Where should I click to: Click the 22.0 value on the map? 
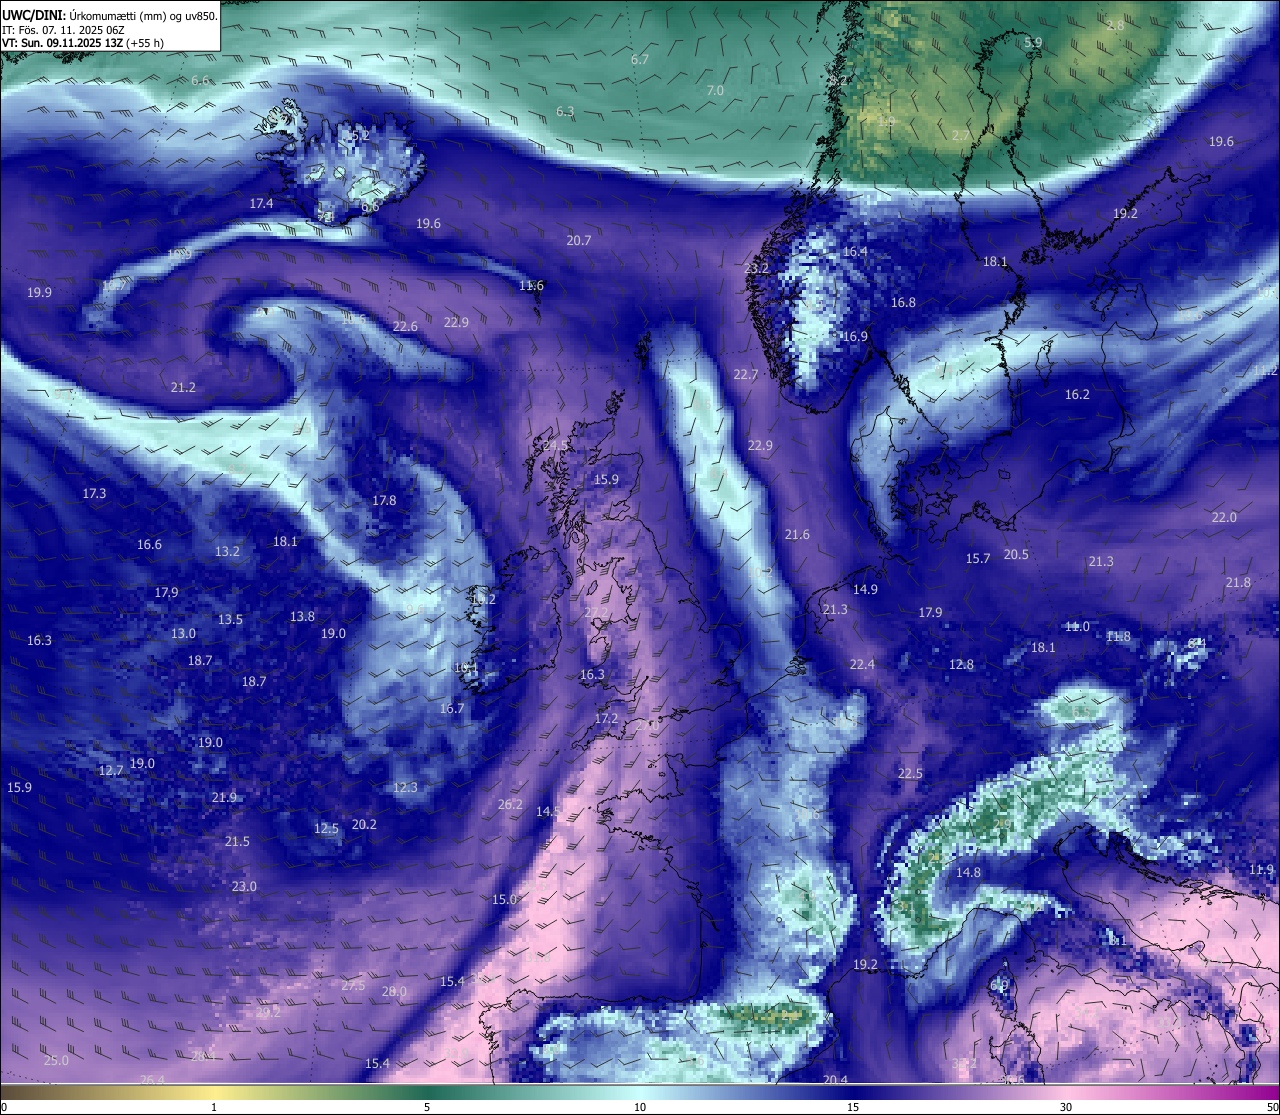pyautogui.click(x=1224, y=518)
